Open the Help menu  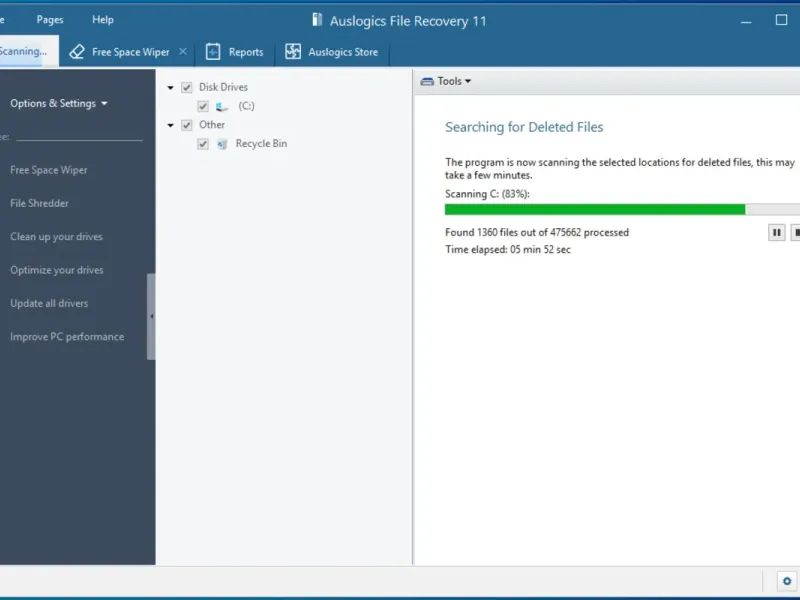[x=103, y=19]
